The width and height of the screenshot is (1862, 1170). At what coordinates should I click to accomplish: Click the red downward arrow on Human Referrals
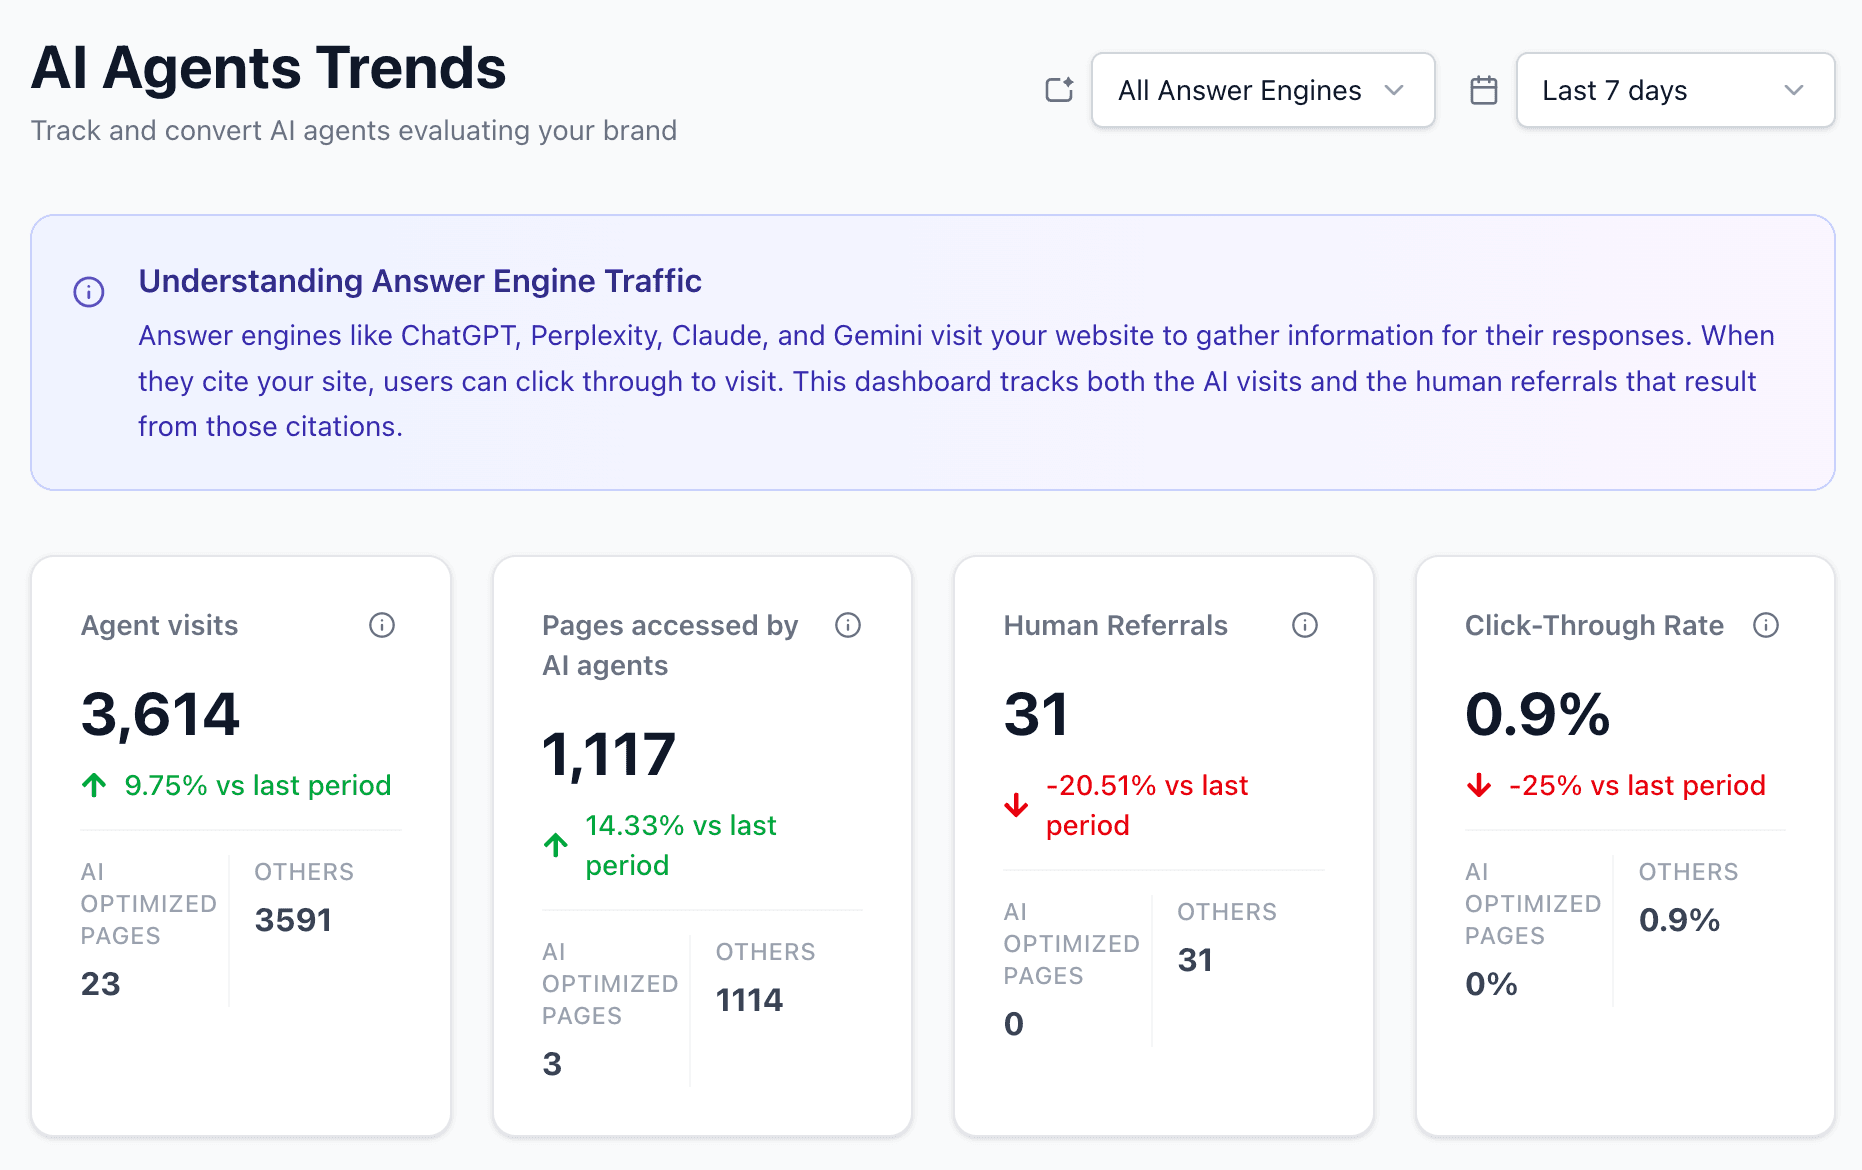coord(1016,804)
